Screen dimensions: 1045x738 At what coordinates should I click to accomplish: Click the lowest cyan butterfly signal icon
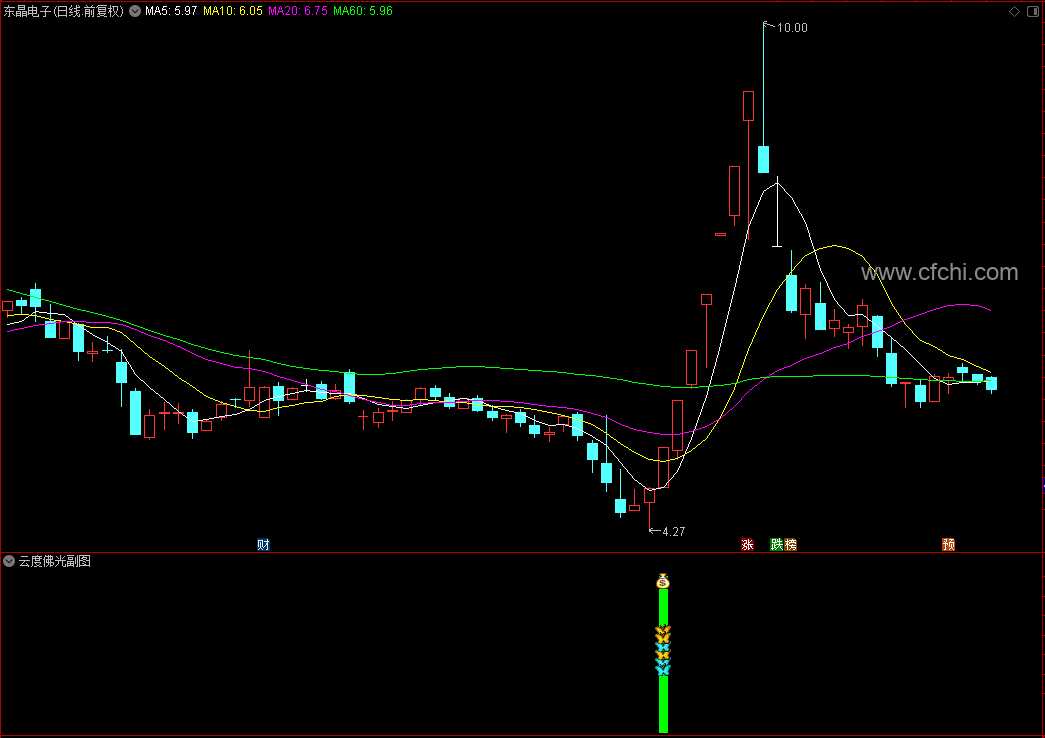[x=662, y=670]
